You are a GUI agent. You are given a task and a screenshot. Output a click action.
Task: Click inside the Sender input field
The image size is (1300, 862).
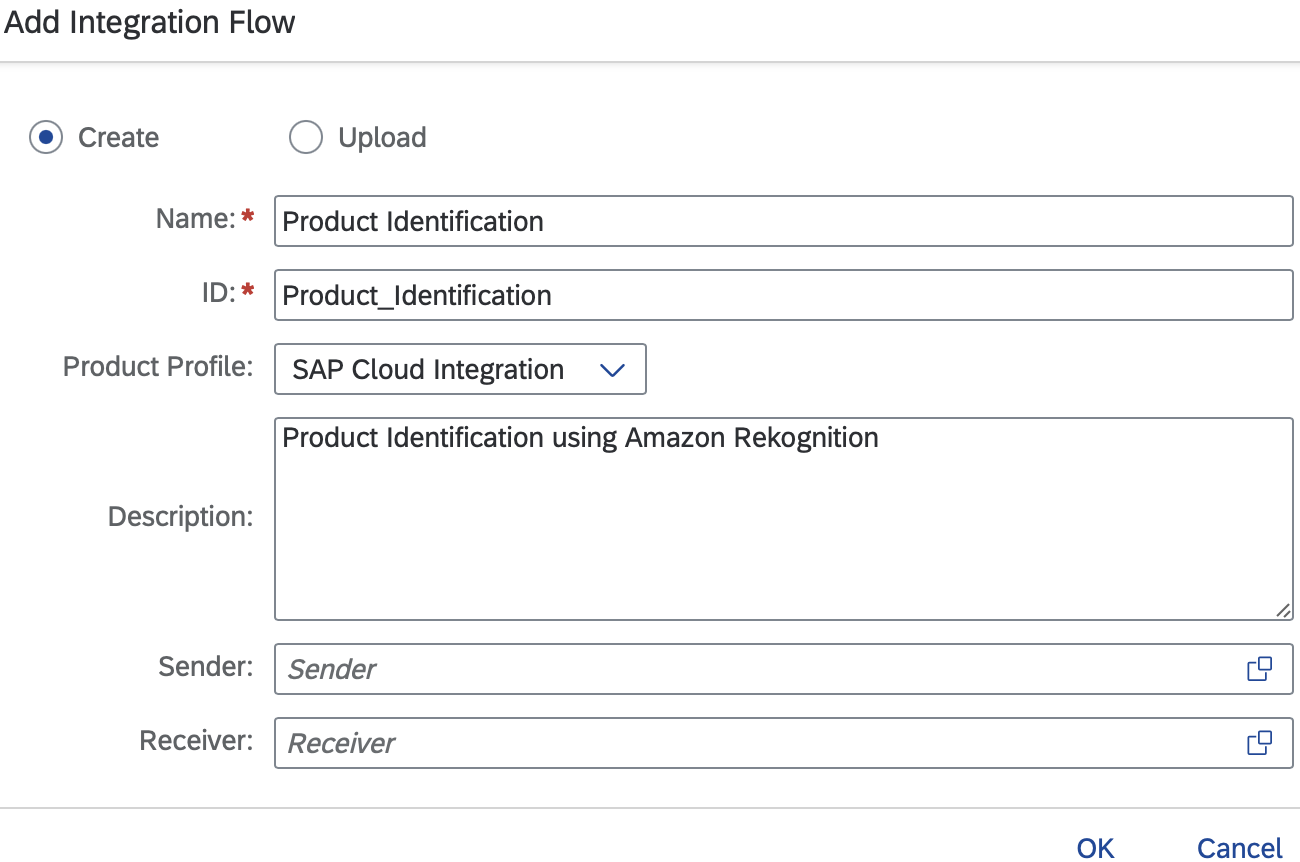pyautogui.click(x=750, y=669)
